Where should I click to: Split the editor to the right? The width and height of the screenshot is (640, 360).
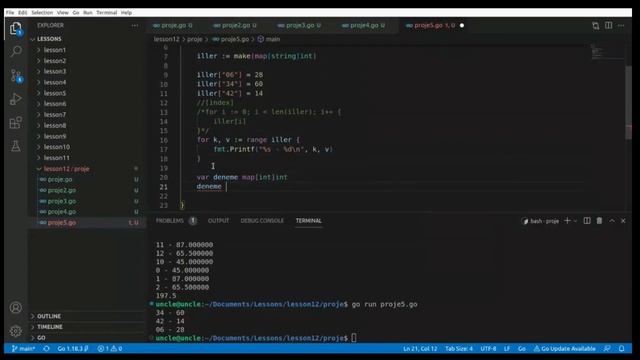click(609, 25)
